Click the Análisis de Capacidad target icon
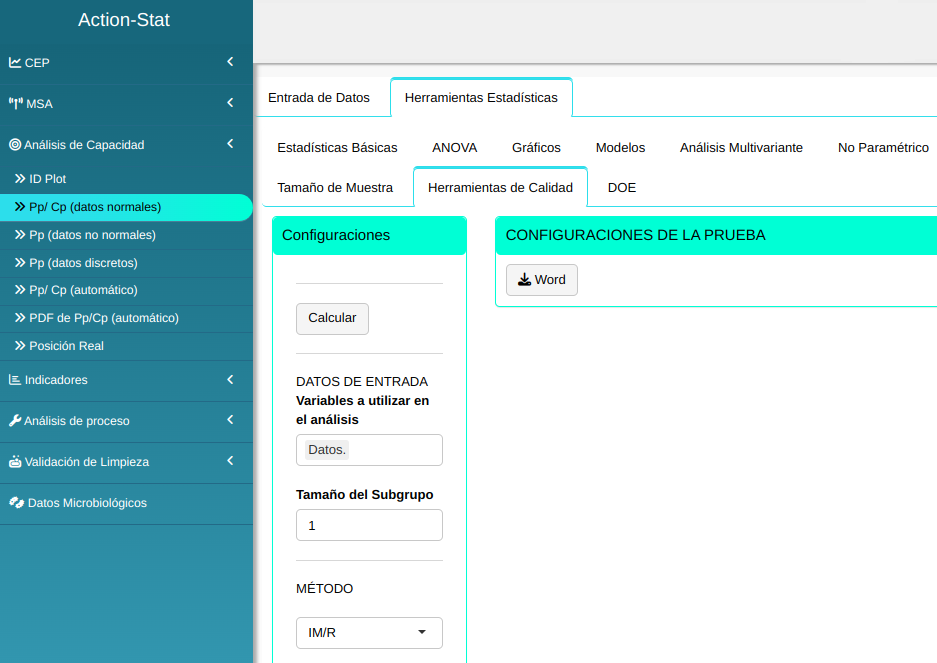 pyautogui.click(x=15, y=145)
